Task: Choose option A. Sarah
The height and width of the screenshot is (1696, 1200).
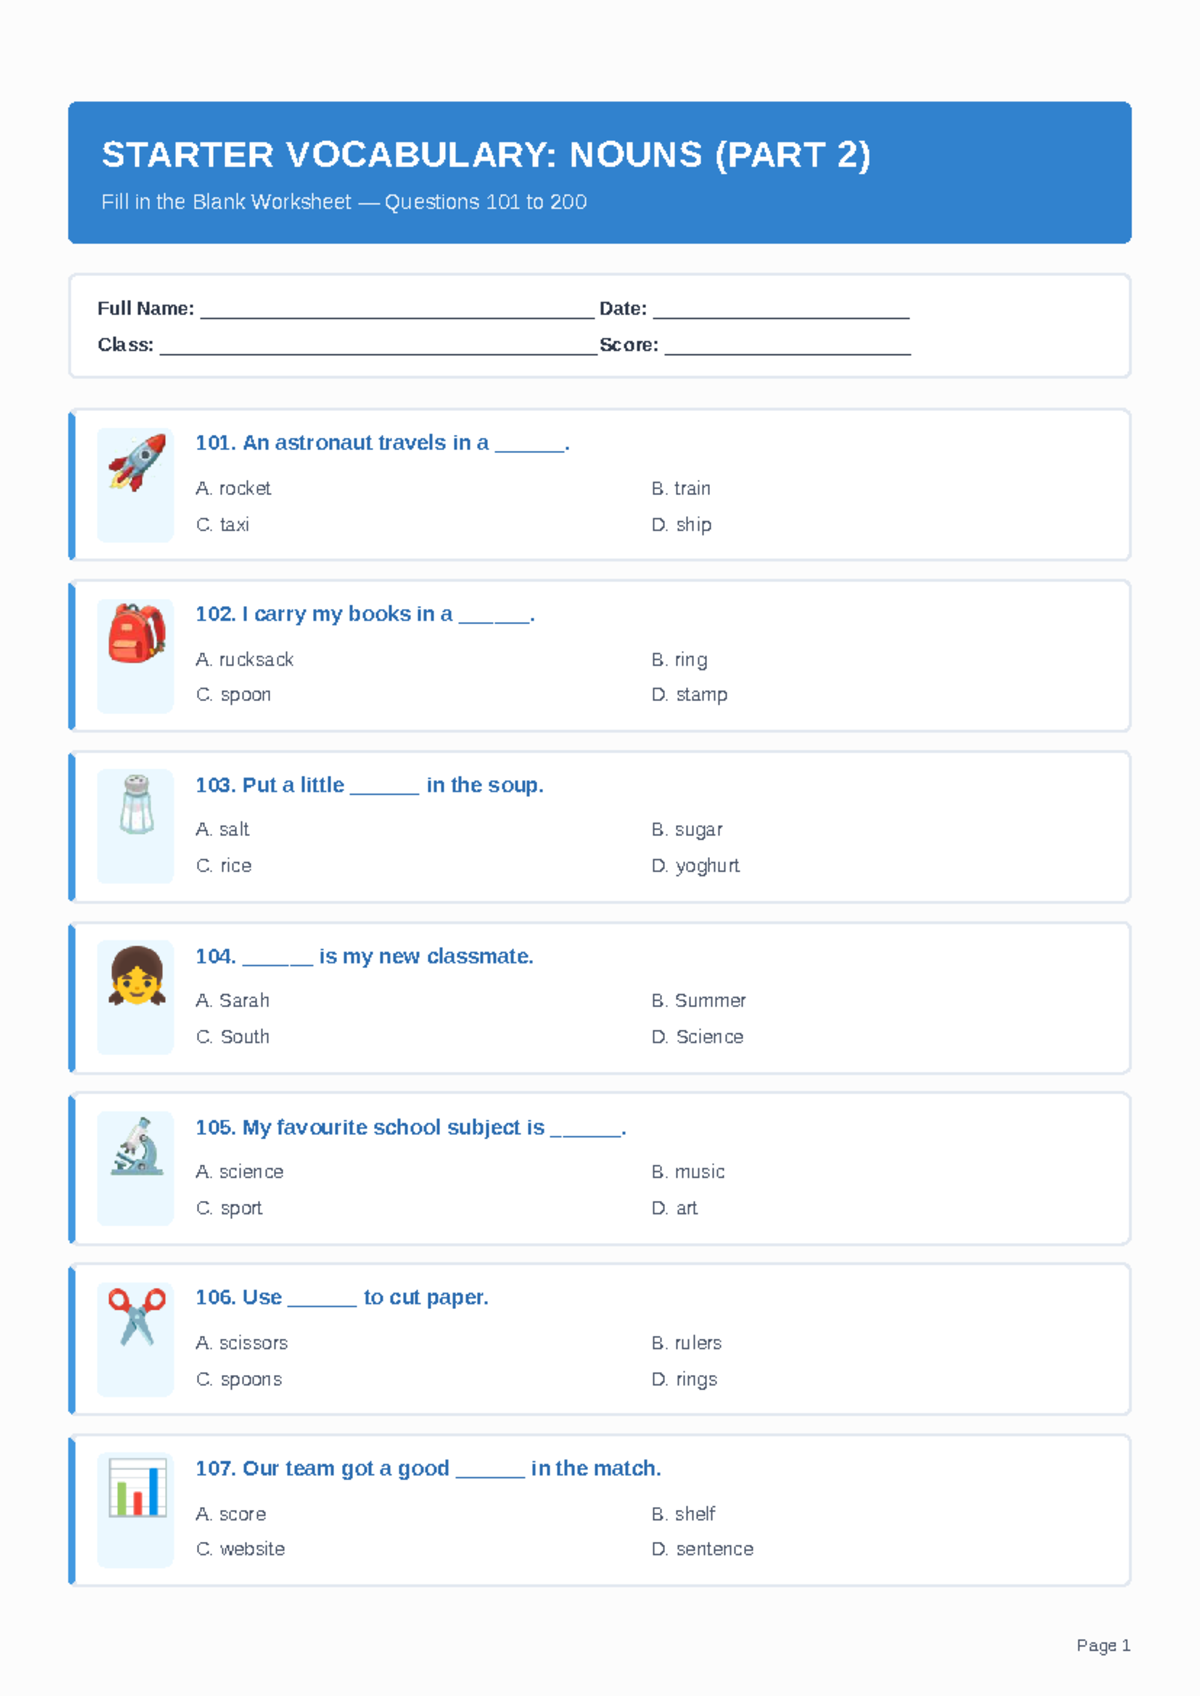Action: 232,1000
